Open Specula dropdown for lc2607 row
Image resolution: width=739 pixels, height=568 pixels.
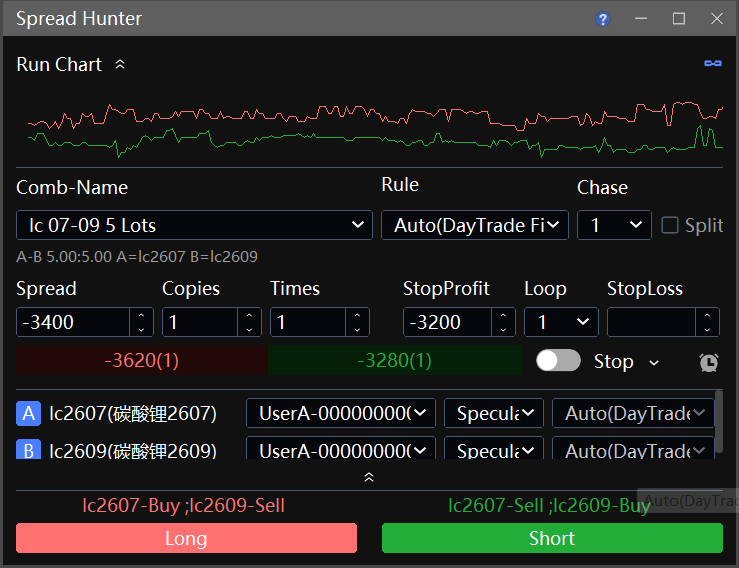[x=494, y=413]
